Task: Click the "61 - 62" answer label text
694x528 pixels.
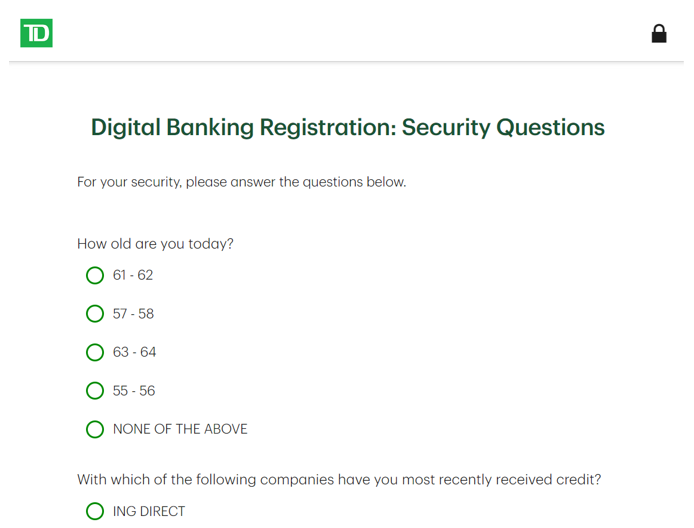Action: (x=133, y=275)
